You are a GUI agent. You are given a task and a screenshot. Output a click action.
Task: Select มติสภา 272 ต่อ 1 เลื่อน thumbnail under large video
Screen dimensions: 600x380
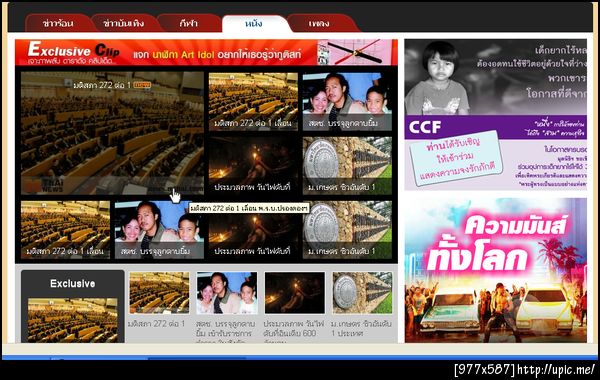(x=65, y=230)
